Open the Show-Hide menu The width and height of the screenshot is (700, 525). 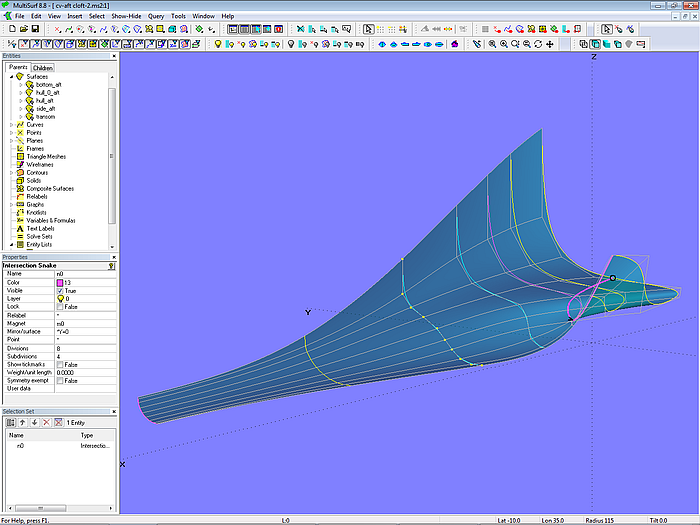[x=126, y=16]
